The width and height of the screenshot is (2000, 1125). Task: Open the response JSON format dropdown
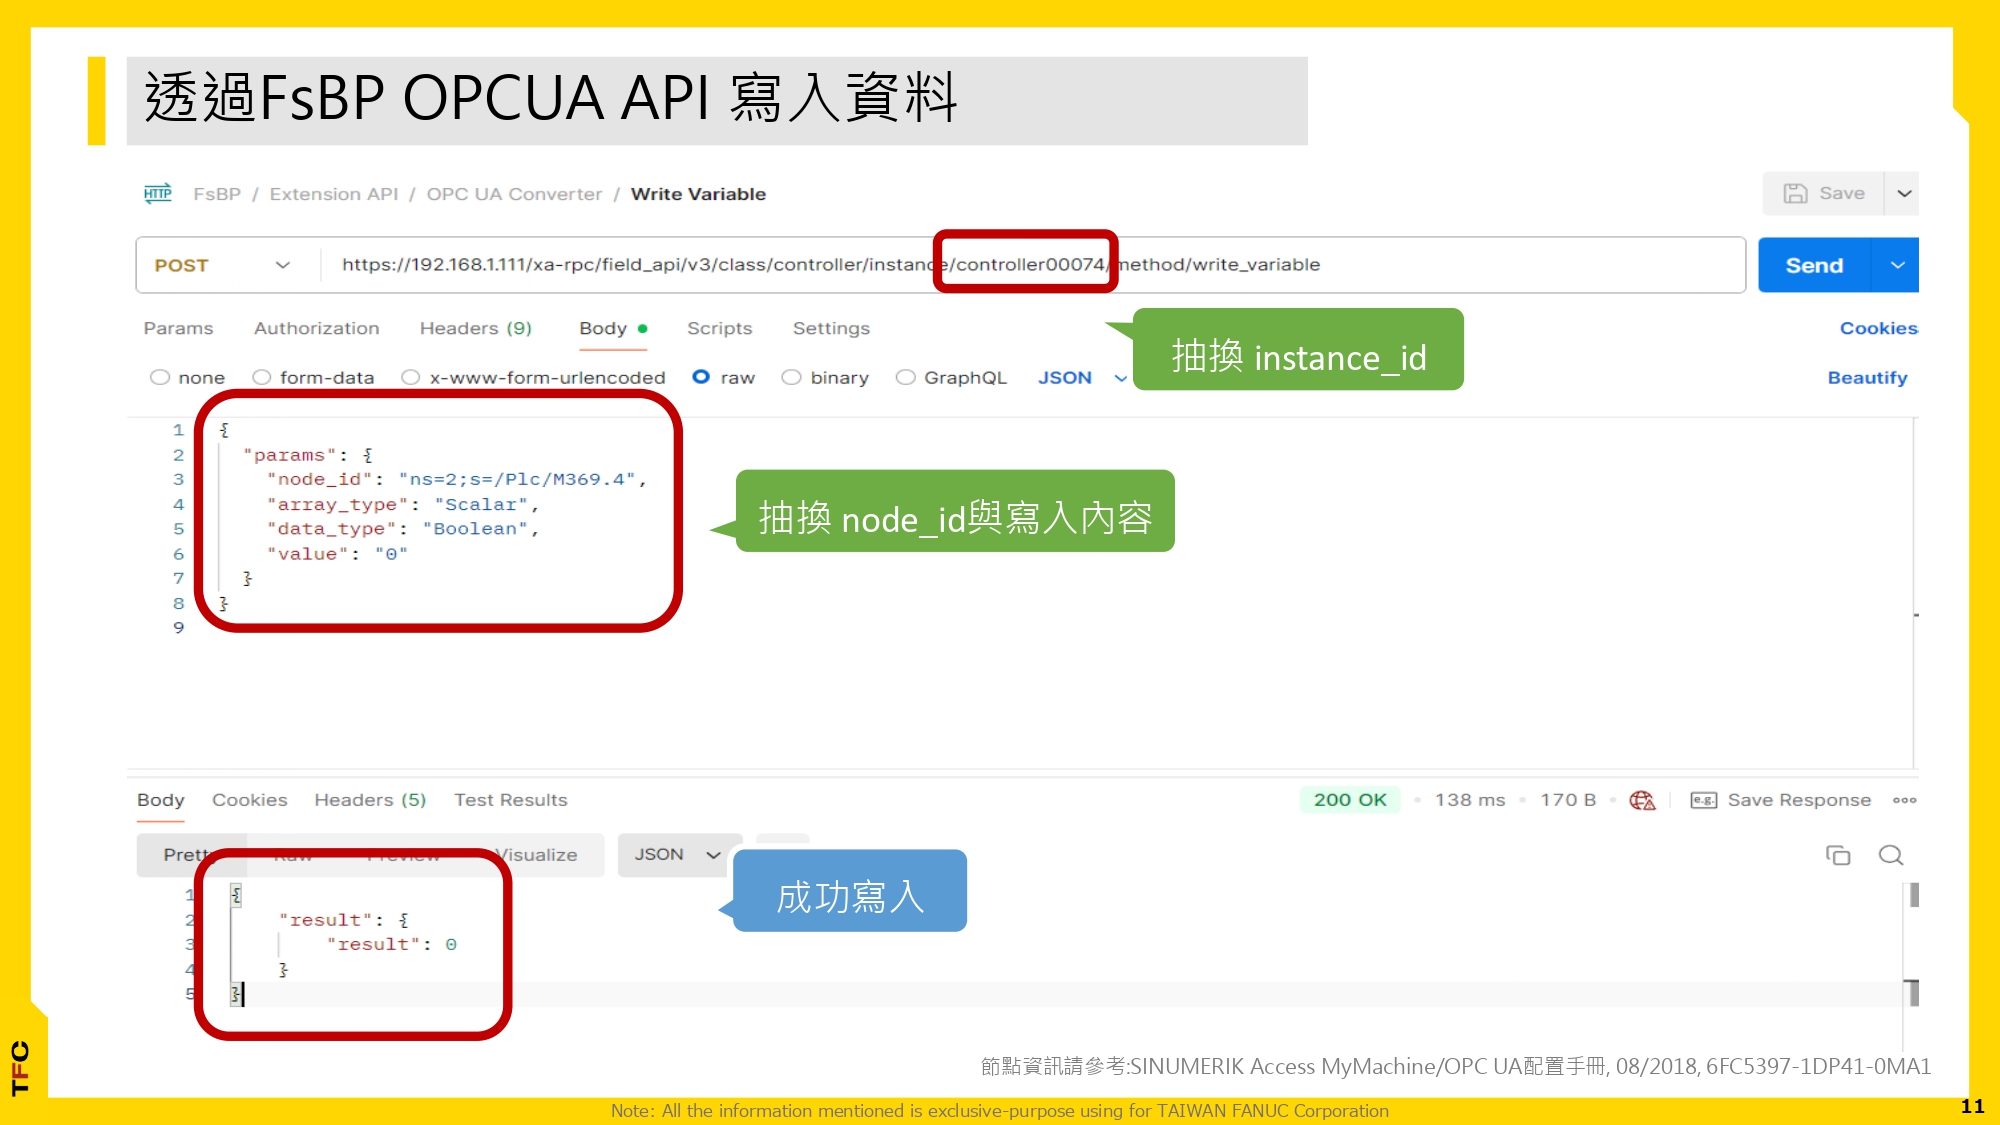tap(680, 855)
